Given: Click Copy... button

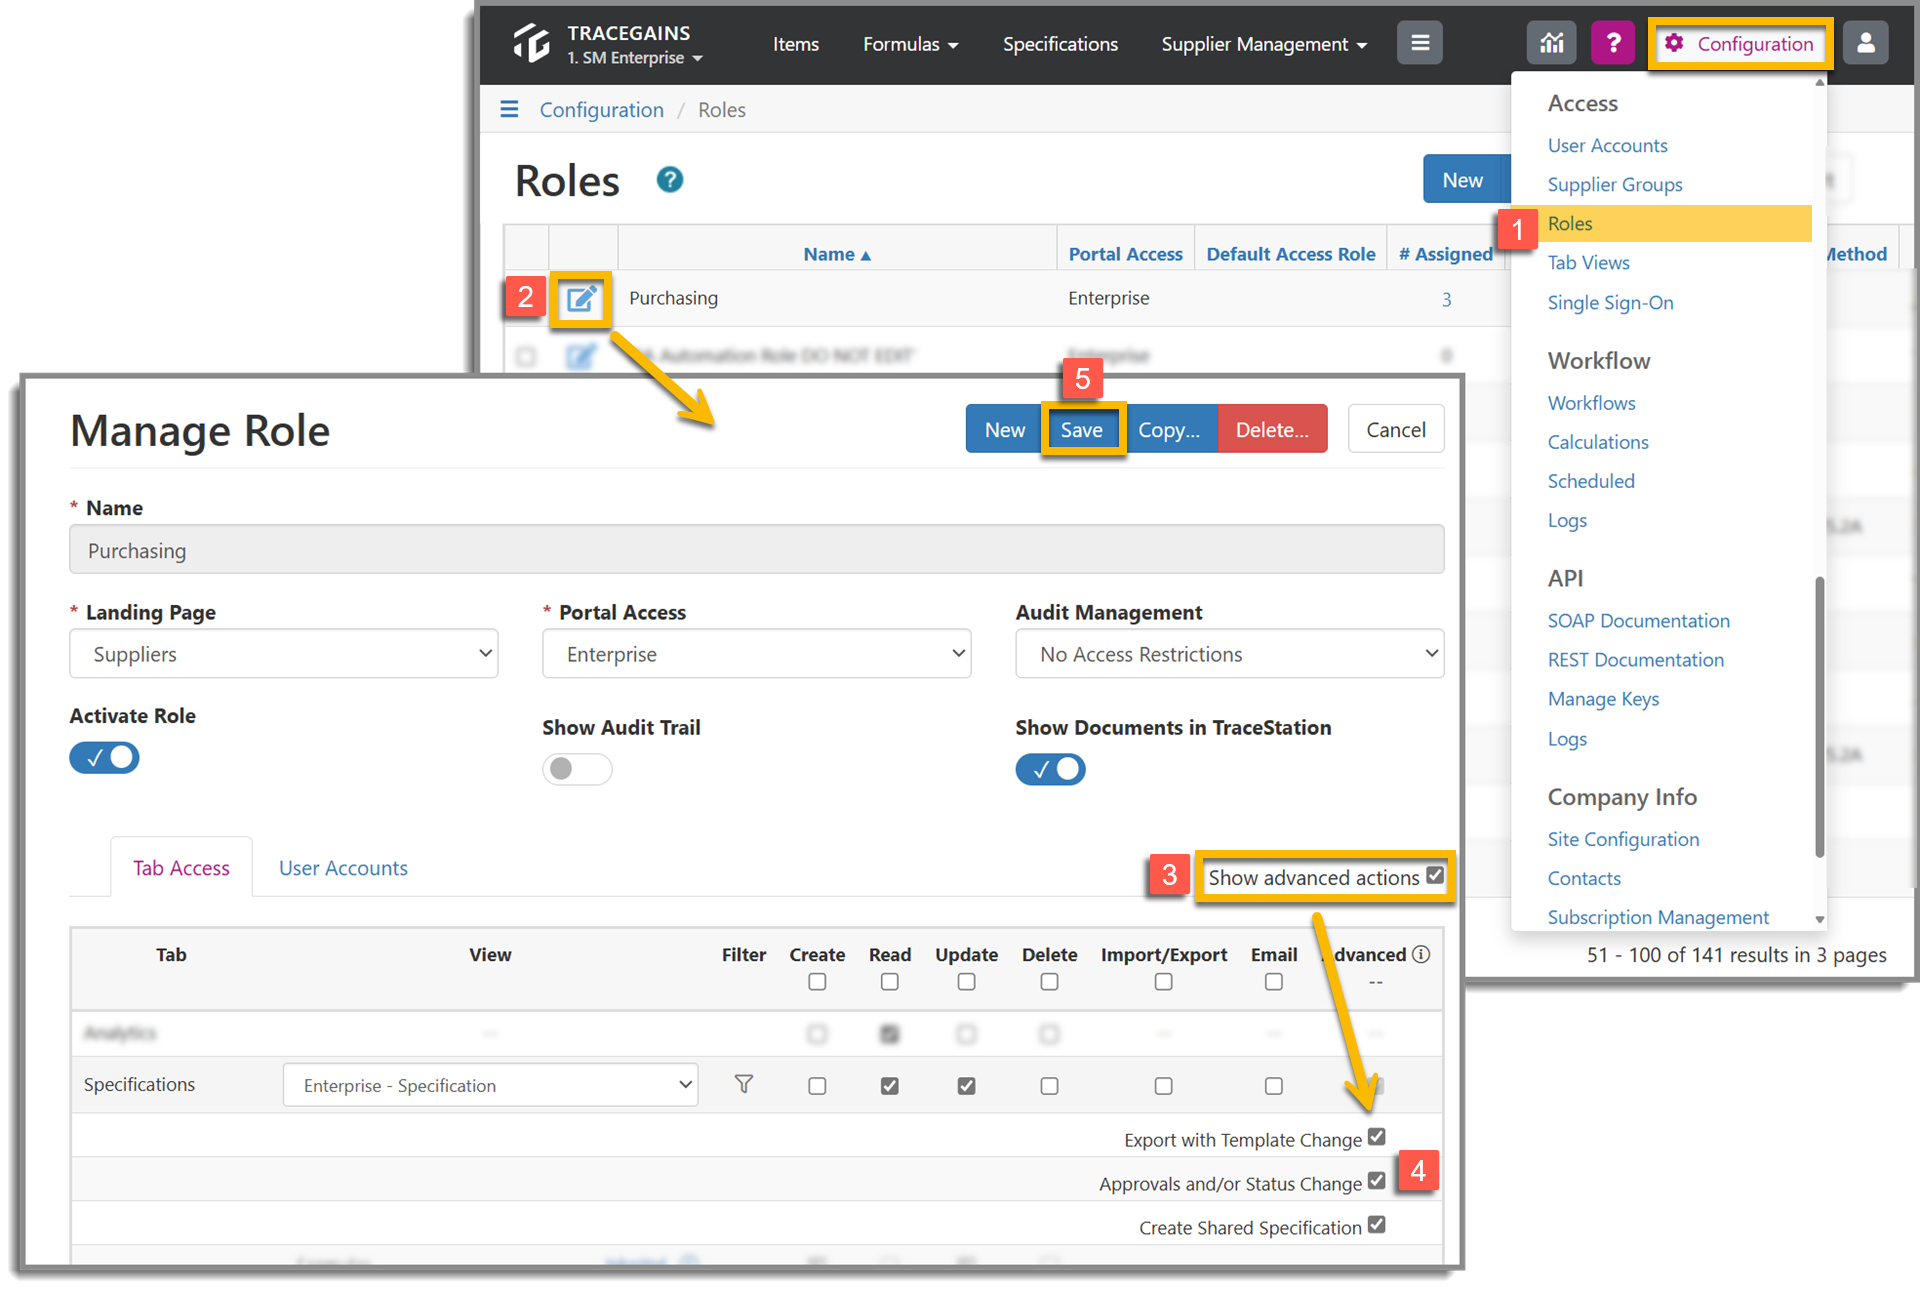Looking at the screenshot, I should [1168, 429].
